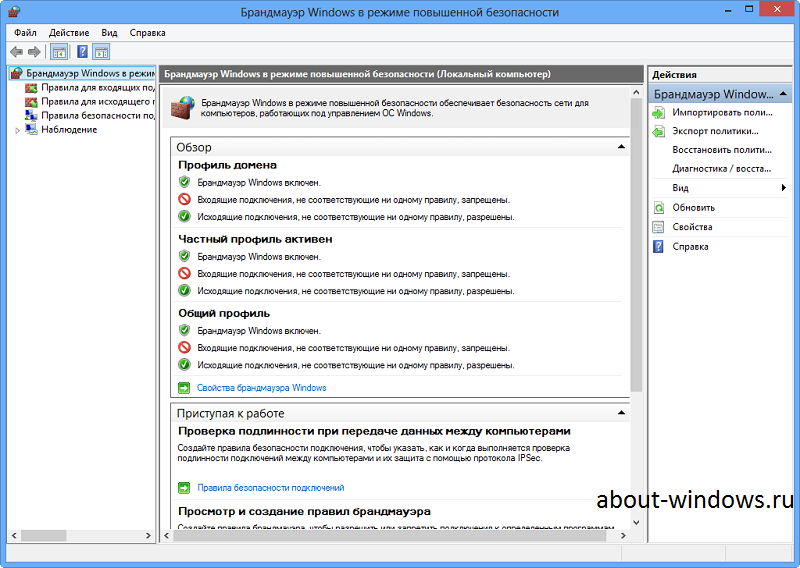Open the Свойства брандмауэра Windows link
This screenshot has height=568, width=800.
point(262,388)
